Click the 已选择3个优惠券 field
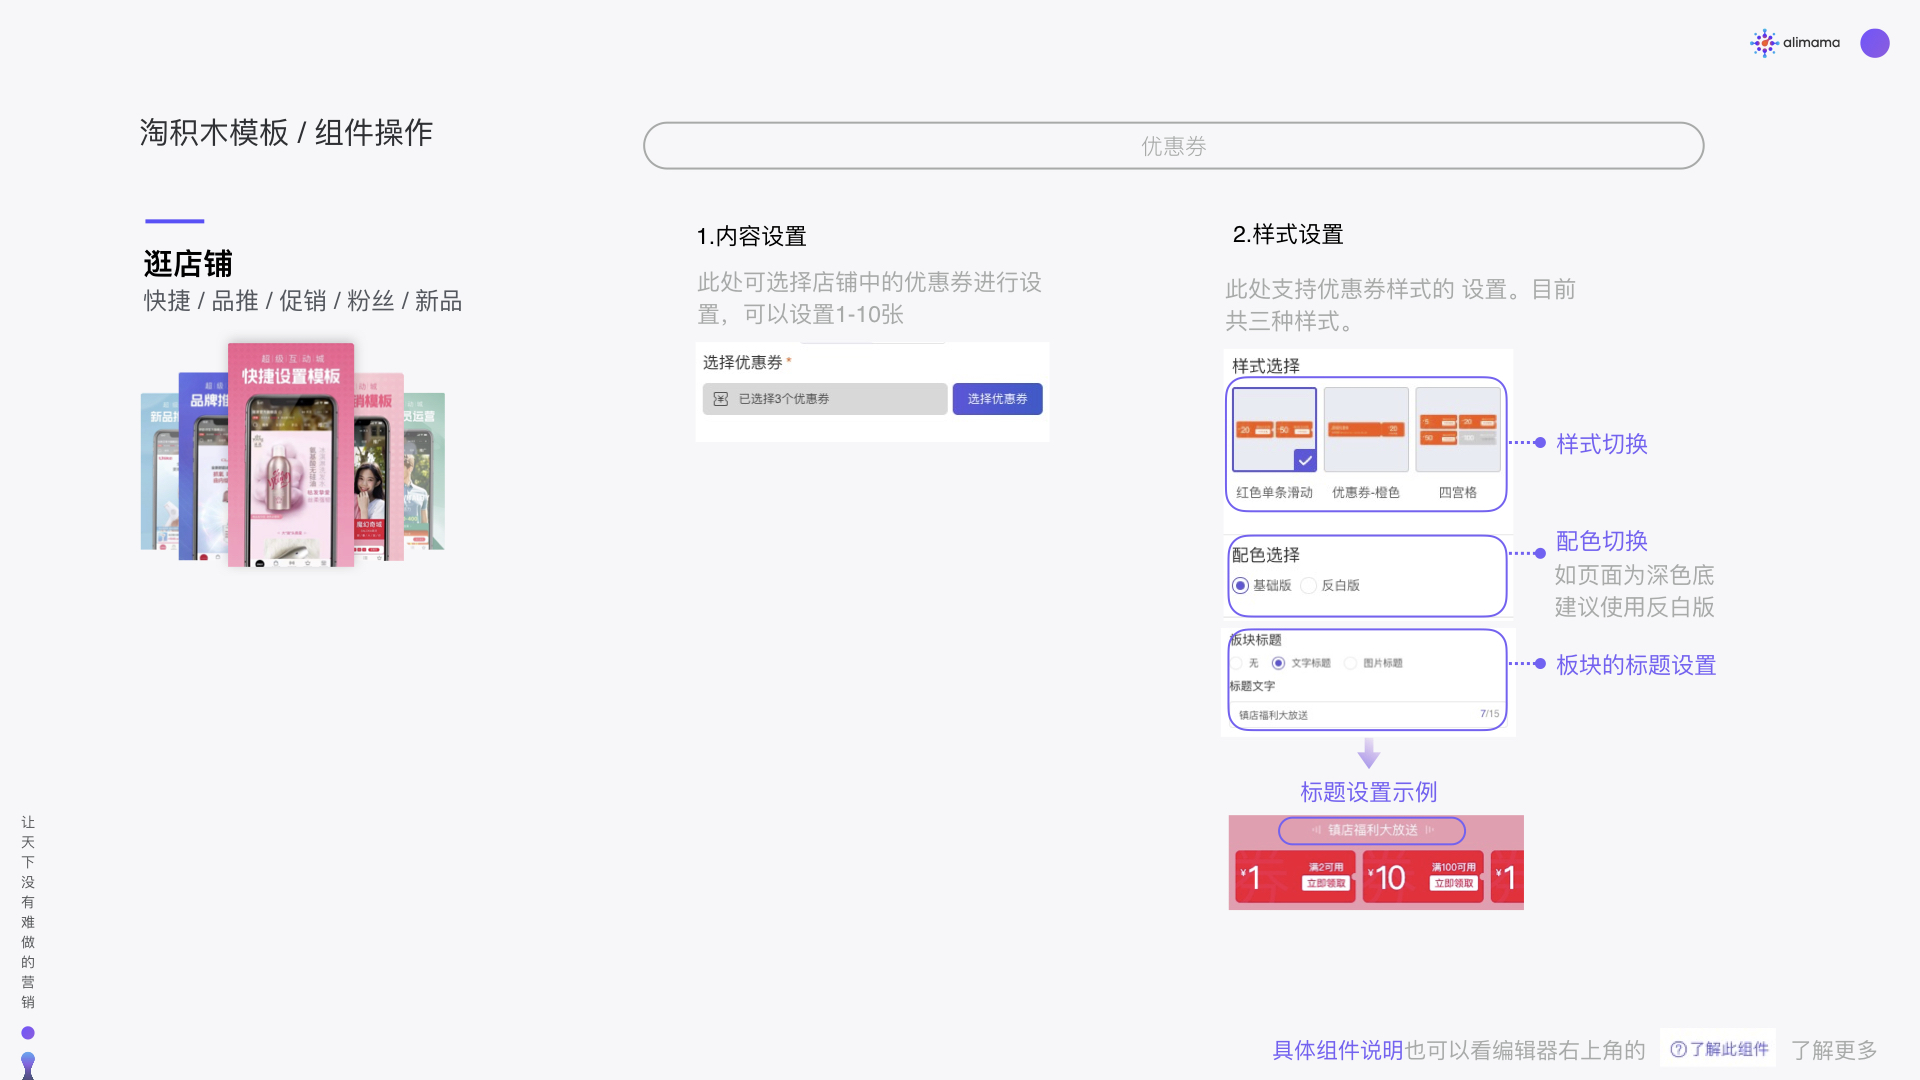Image resolution: width=1920 pixels, height=1080 pixels. [825, 399]
